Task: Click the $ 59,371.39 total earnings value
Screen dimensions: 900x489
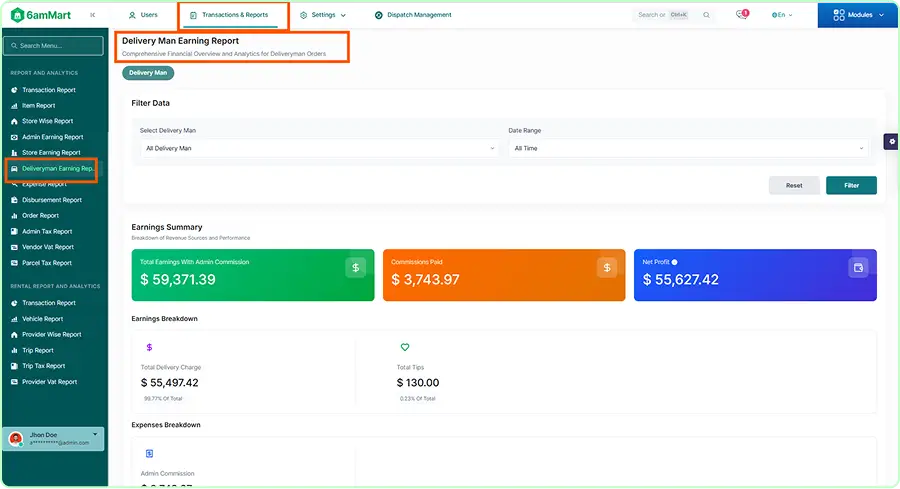Action: (178, 280)
